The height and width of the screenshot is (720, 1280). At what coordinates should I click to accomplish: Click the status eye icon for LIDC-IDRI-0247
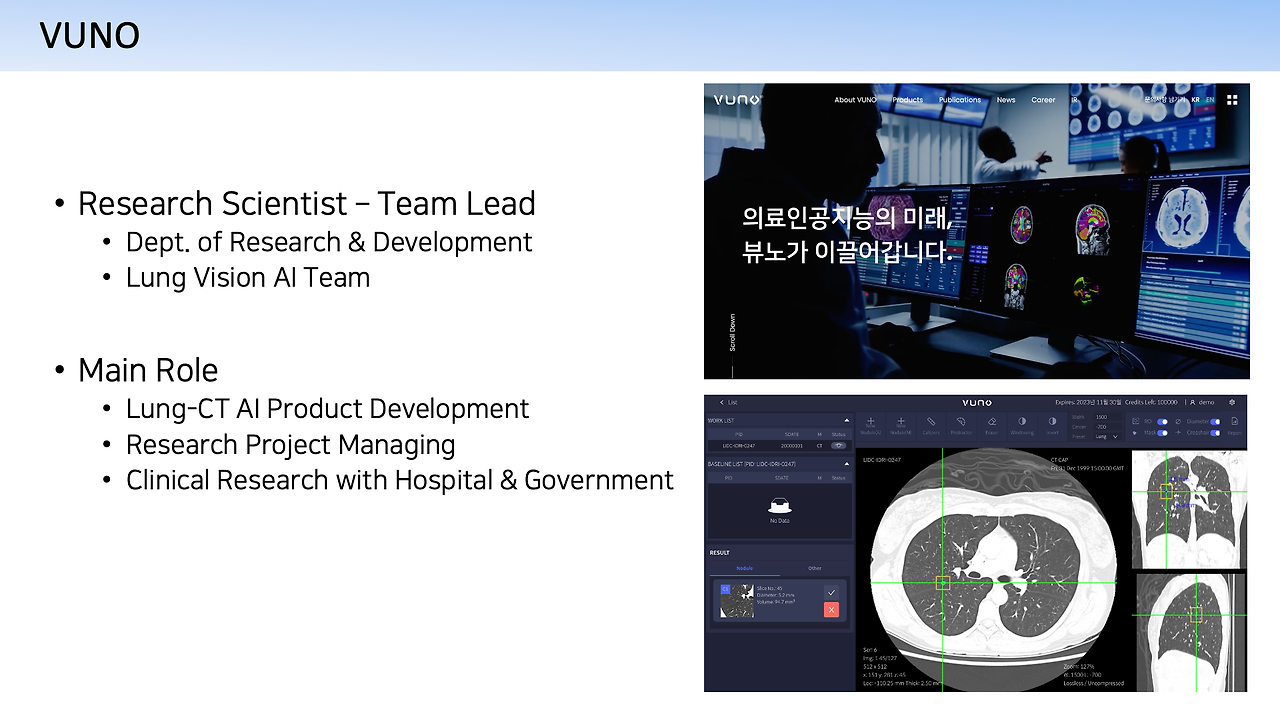(x=838, y=445)
